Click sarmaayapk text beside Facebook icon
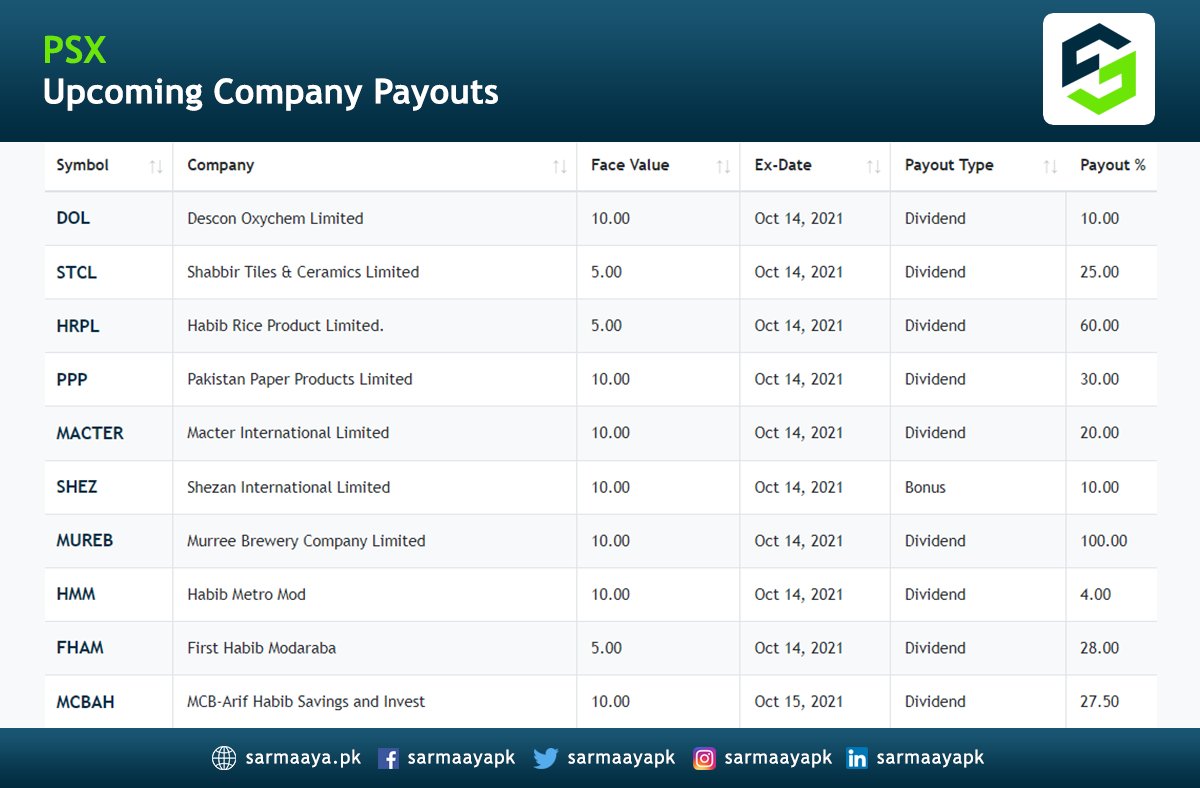The height and width of the screenshot is (788, 1200). pyautogui.click(x=461, y=758)
